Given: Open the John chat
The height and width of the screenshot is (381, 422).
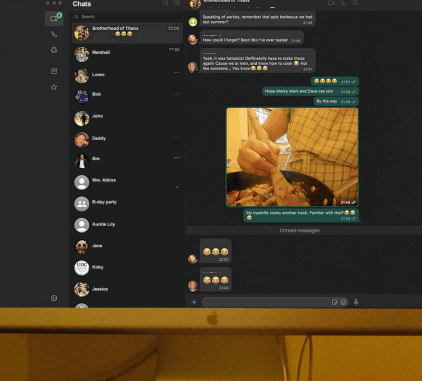Looking at the screenshot, I should [127, 118].
